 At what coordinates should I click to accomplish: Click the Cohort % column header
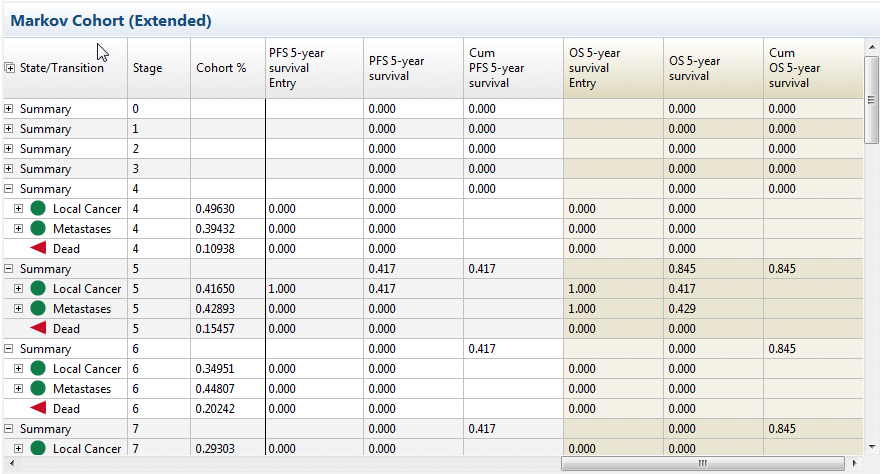click(x=228, y=68)
